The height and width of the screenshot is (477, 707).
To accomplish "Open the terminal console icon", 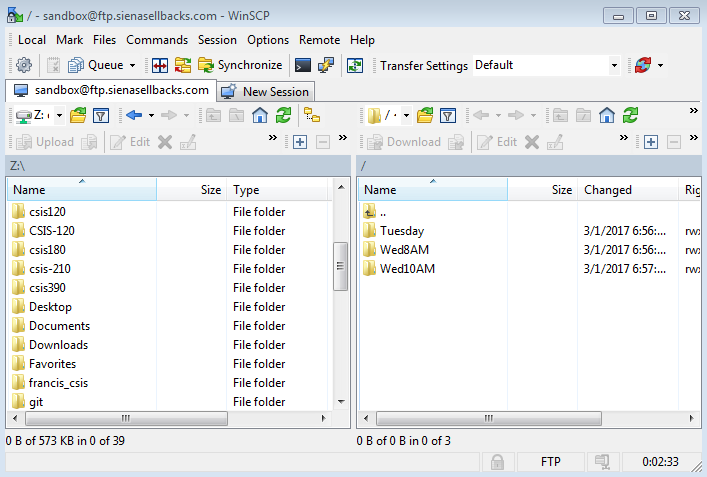I will pos(302,65).
